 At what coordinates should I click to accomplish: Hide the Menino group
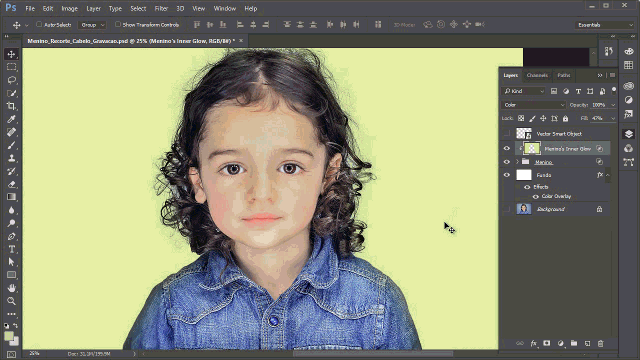[507, 162]
